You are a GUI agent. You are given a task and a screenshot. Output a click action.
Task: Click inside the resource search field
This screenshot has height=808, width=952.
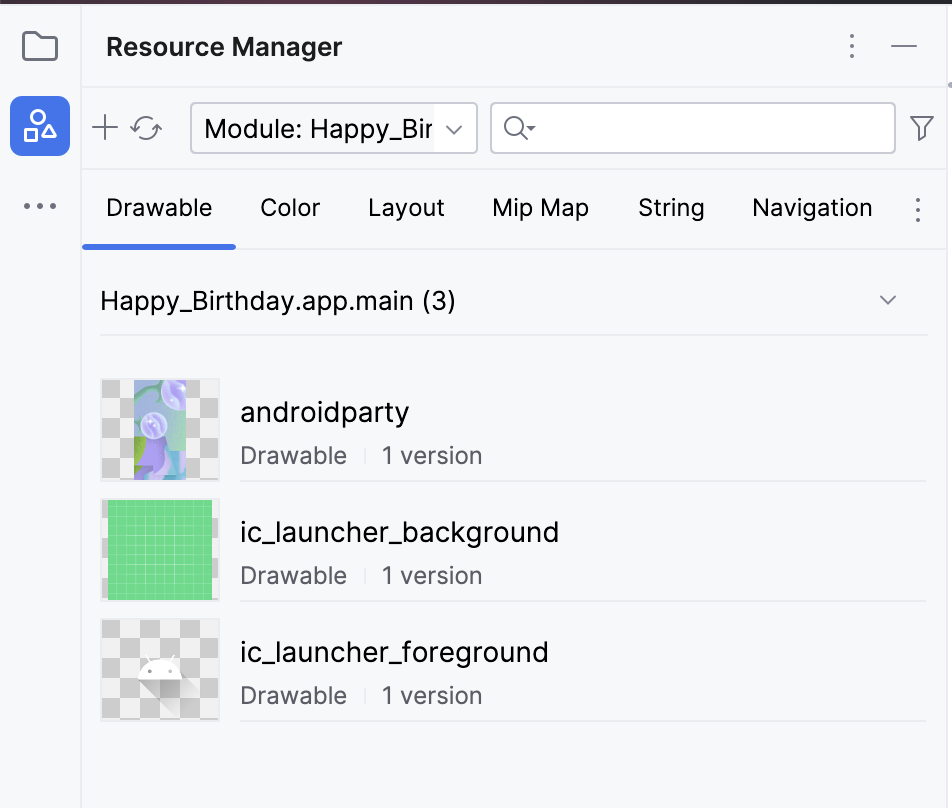pos(710,128)
